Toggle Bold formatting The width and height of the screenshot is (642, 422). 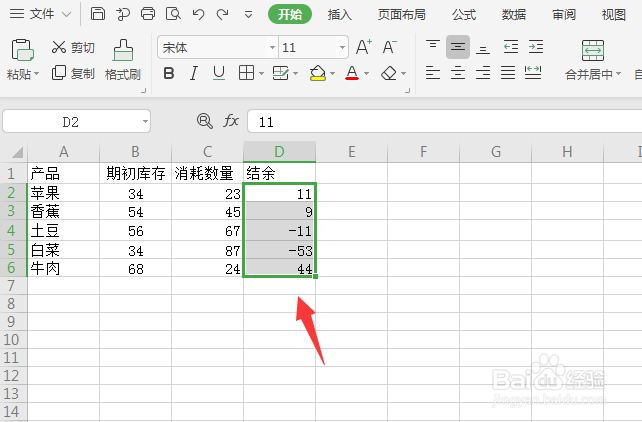point(169,74)
